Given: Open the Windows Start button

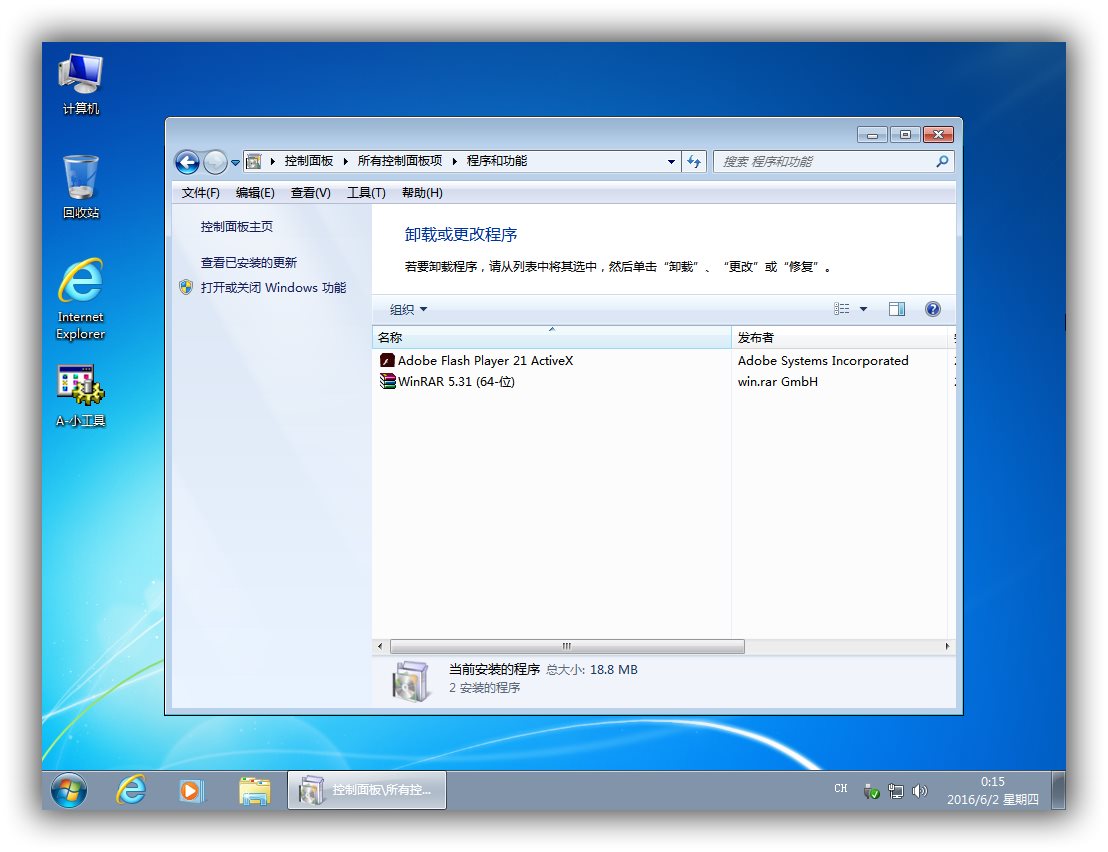Looking at the screenshot, I should click(x=69, y=789).
